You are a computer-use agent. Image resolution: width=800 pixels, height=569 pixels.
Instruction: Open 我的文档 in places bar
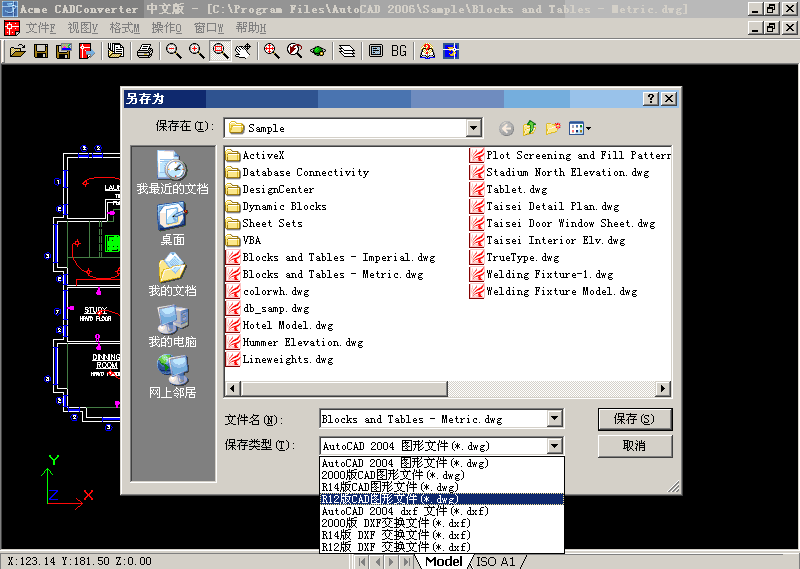tap(172, 275)
